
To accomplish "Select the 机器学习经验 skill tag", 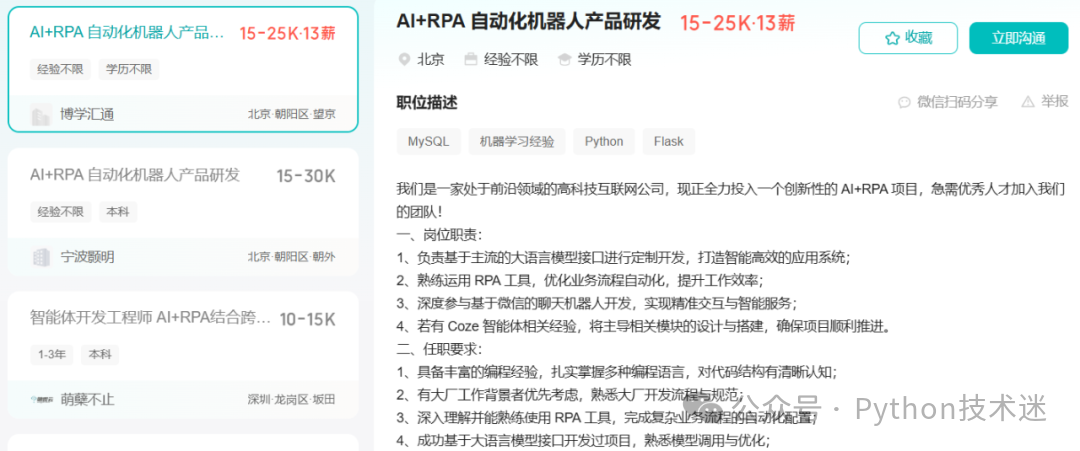I will point(517,142).
